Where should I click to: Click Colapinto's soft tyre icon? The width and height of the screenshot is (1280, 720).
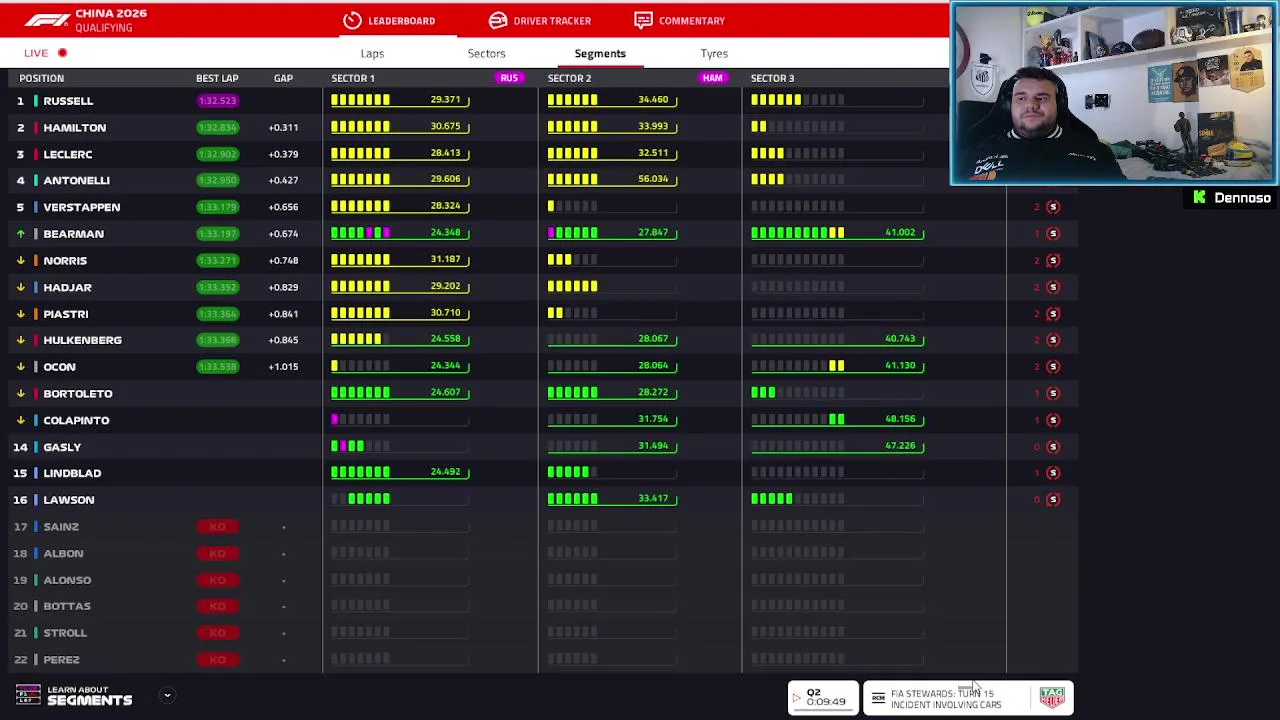(x=1053, y=420)
